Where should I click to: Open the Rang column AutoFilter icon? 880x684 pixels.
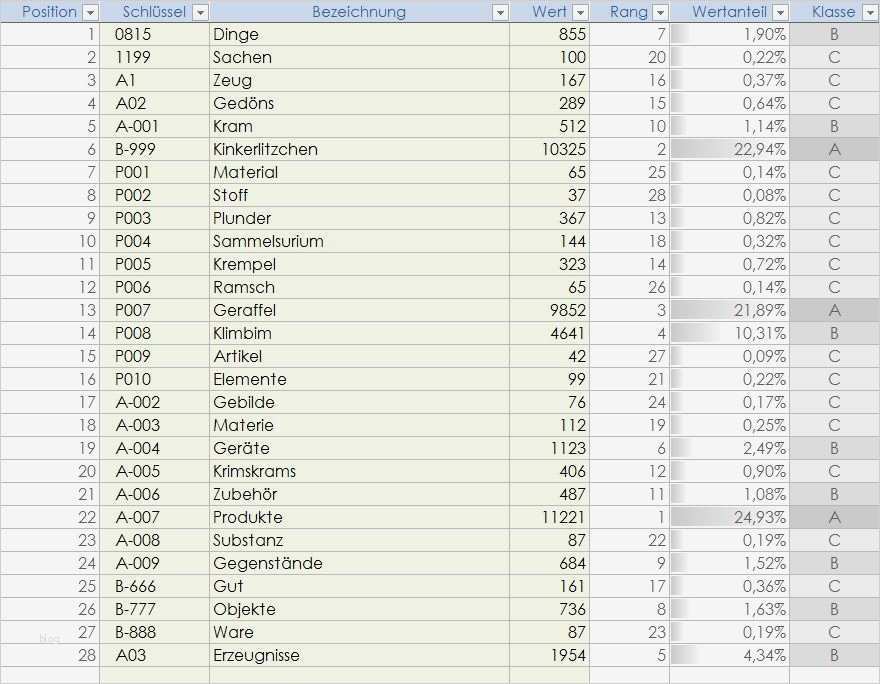tap(661, 12)
